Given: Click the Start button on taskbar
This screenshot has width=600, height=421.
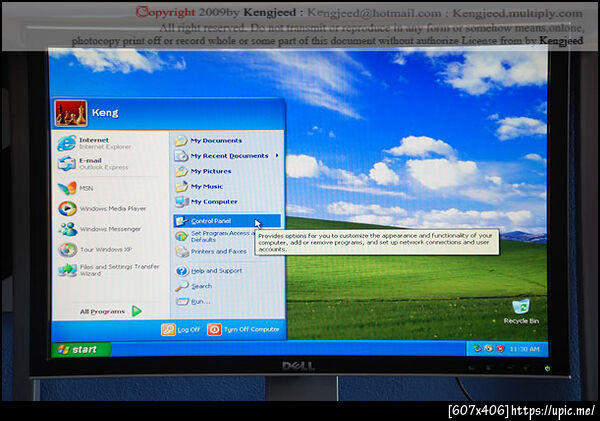Looking at the screenshot, I should [81, 349].
